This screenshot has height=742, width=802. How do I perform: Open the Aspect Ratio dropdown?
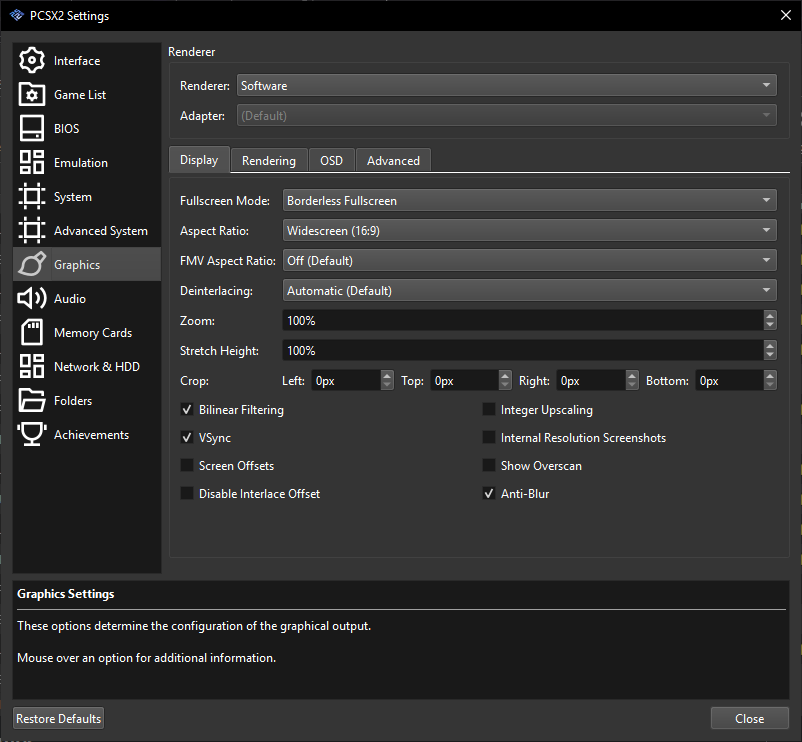(530, 230)
